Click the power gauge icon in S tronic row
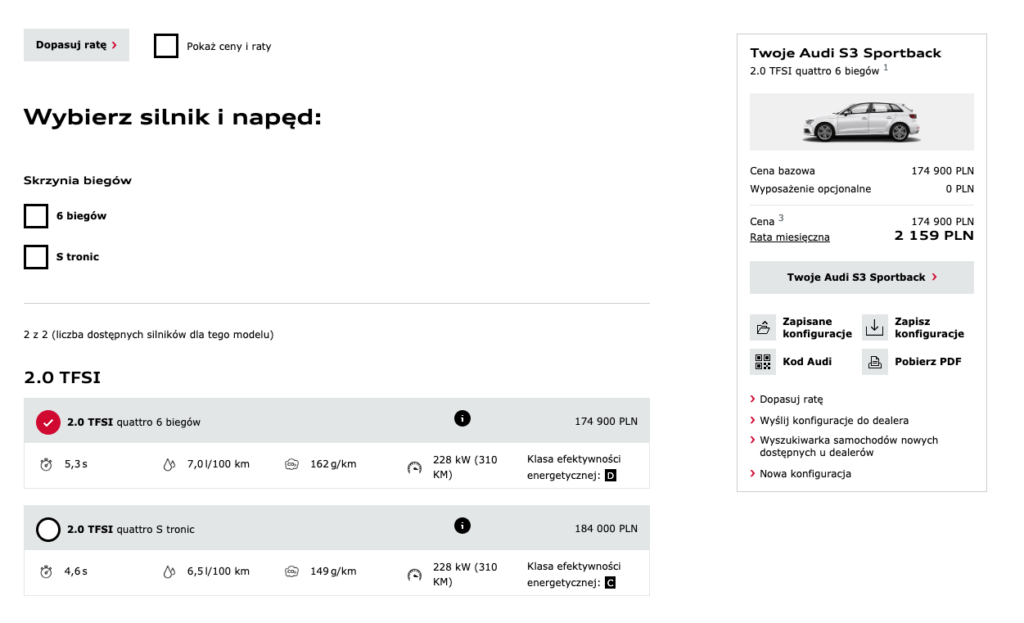 point(415,575)
